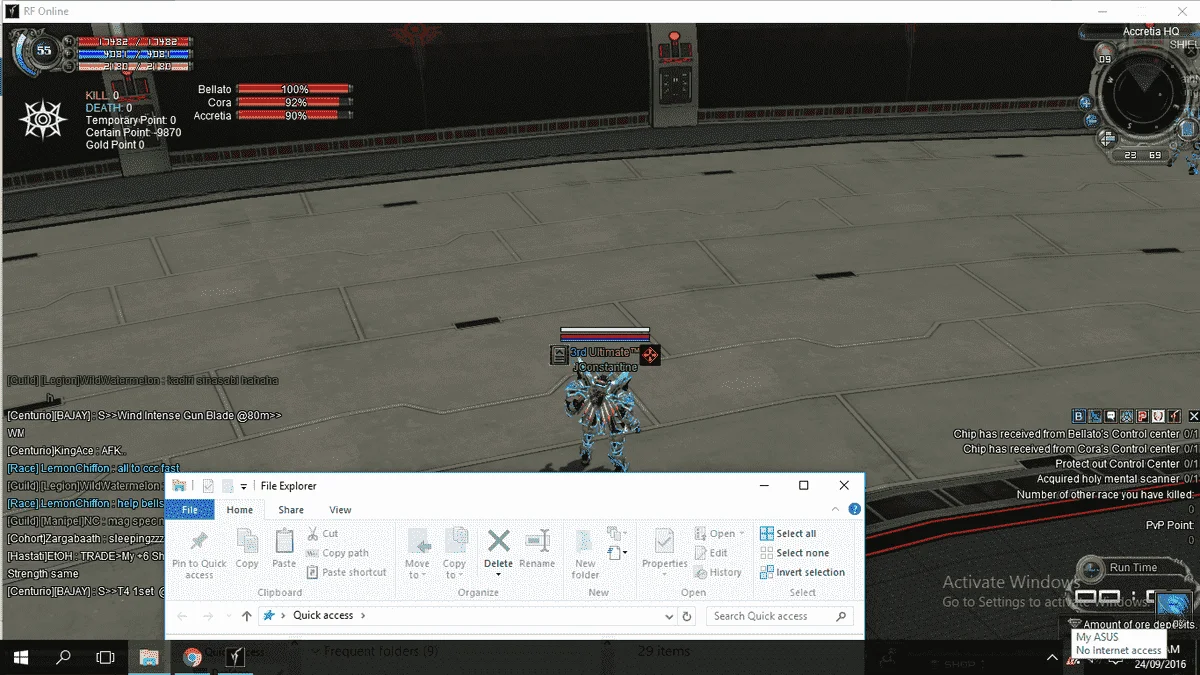This screenshot has width=1200, height=675.
Task: Click the Pin to Quick access icon
Action: pos(198,543)
